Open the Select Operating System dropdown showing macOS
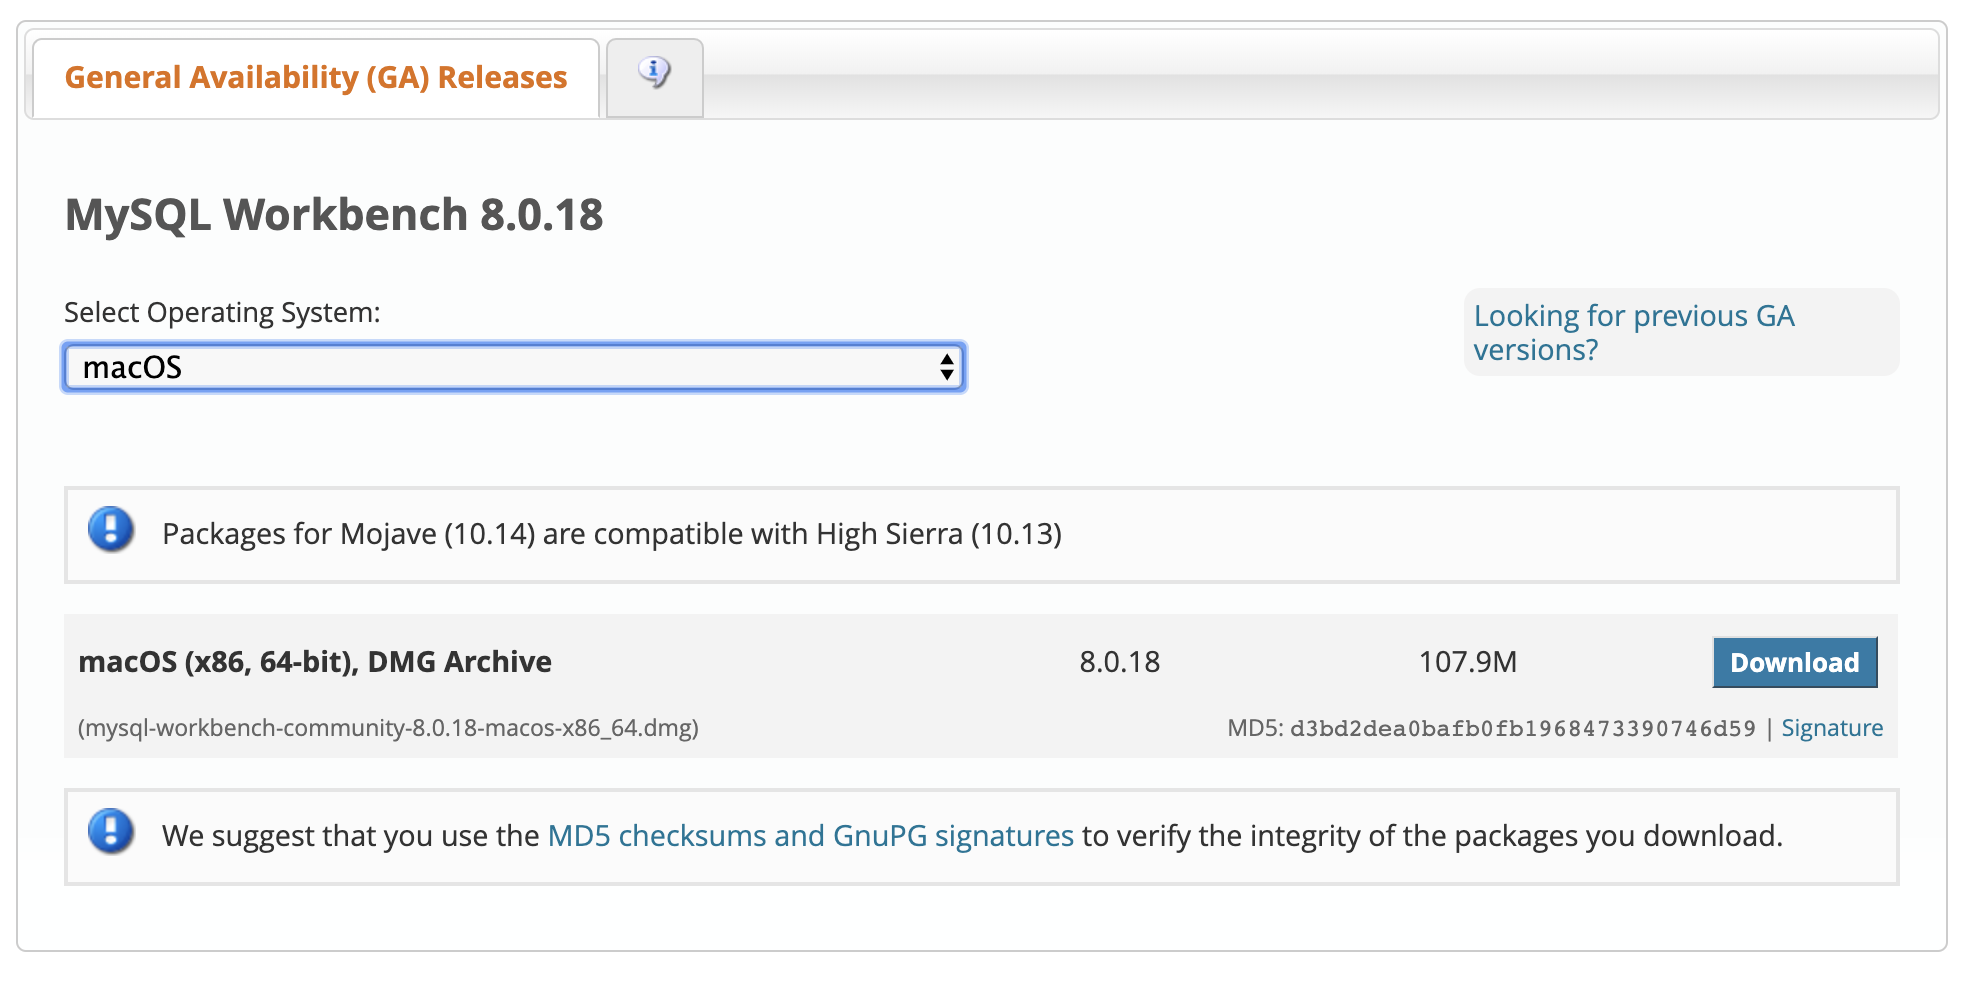The width and height of the screenshot is (1988, 992). tap(514, 367)
